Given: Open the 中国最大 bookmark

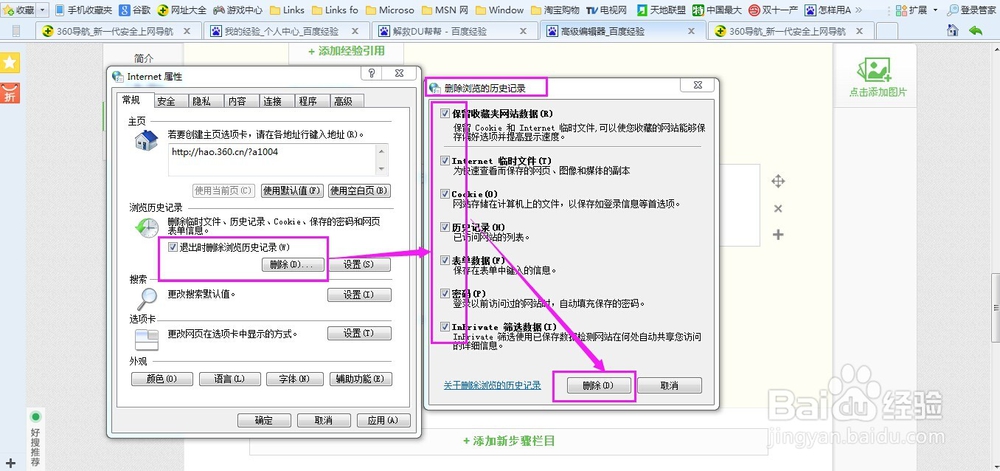Looking at the screenshot, I should click(x=717, y=10).
